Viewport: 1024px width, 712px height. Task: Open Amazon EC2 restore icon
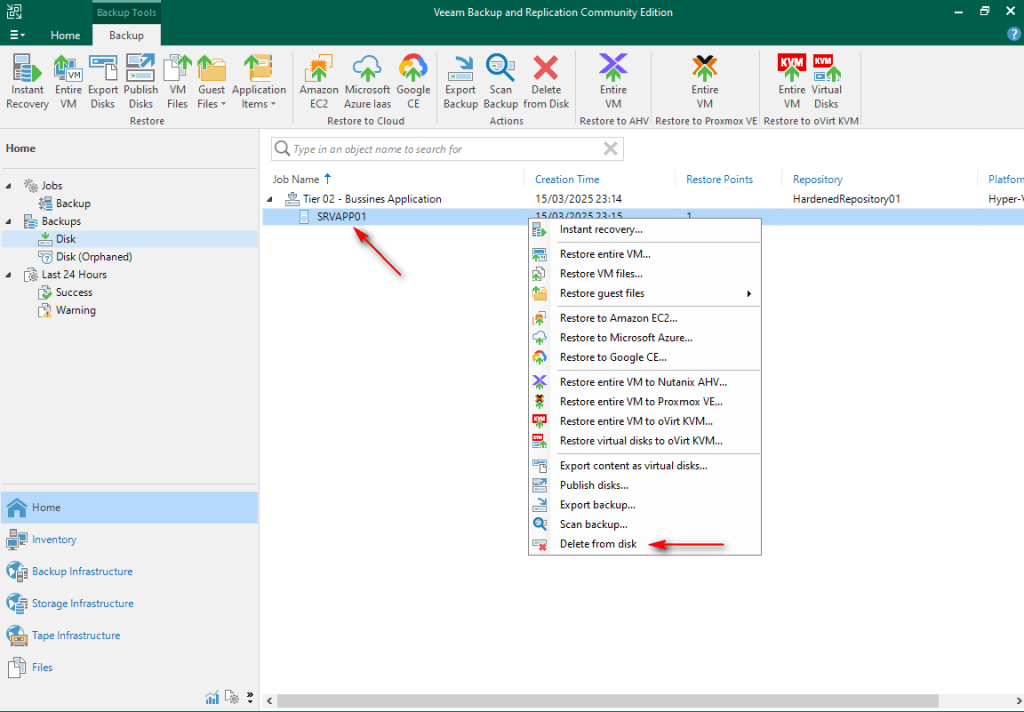[319, 81]
